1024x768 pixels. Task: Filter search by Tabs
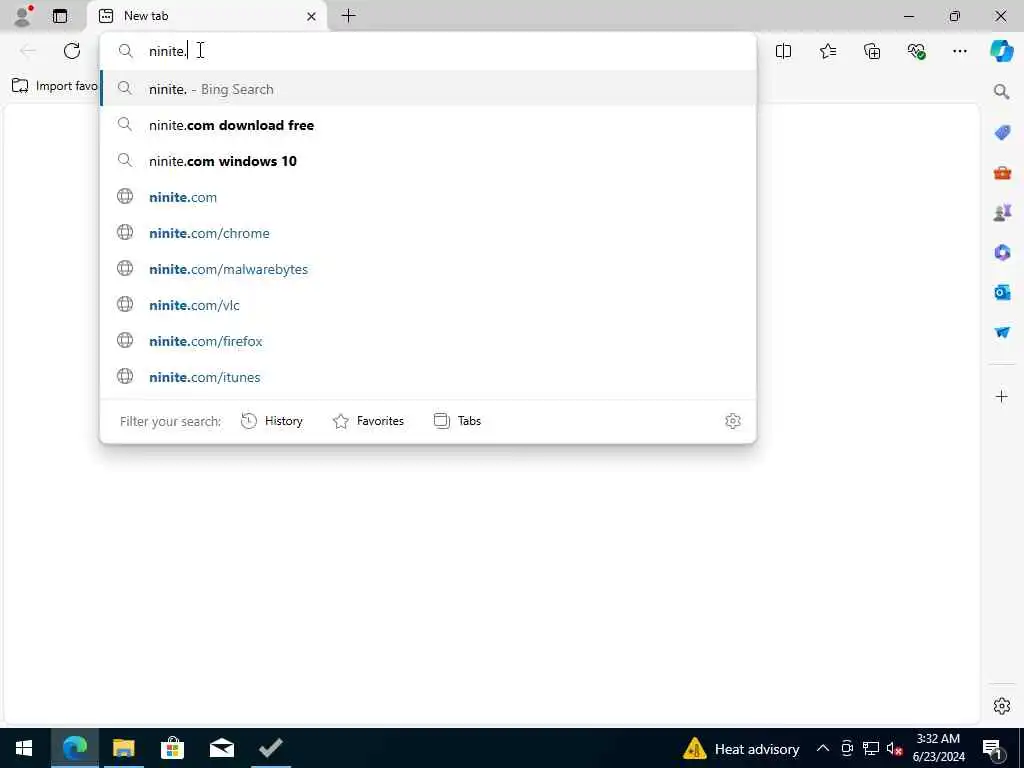click(457, 421)
